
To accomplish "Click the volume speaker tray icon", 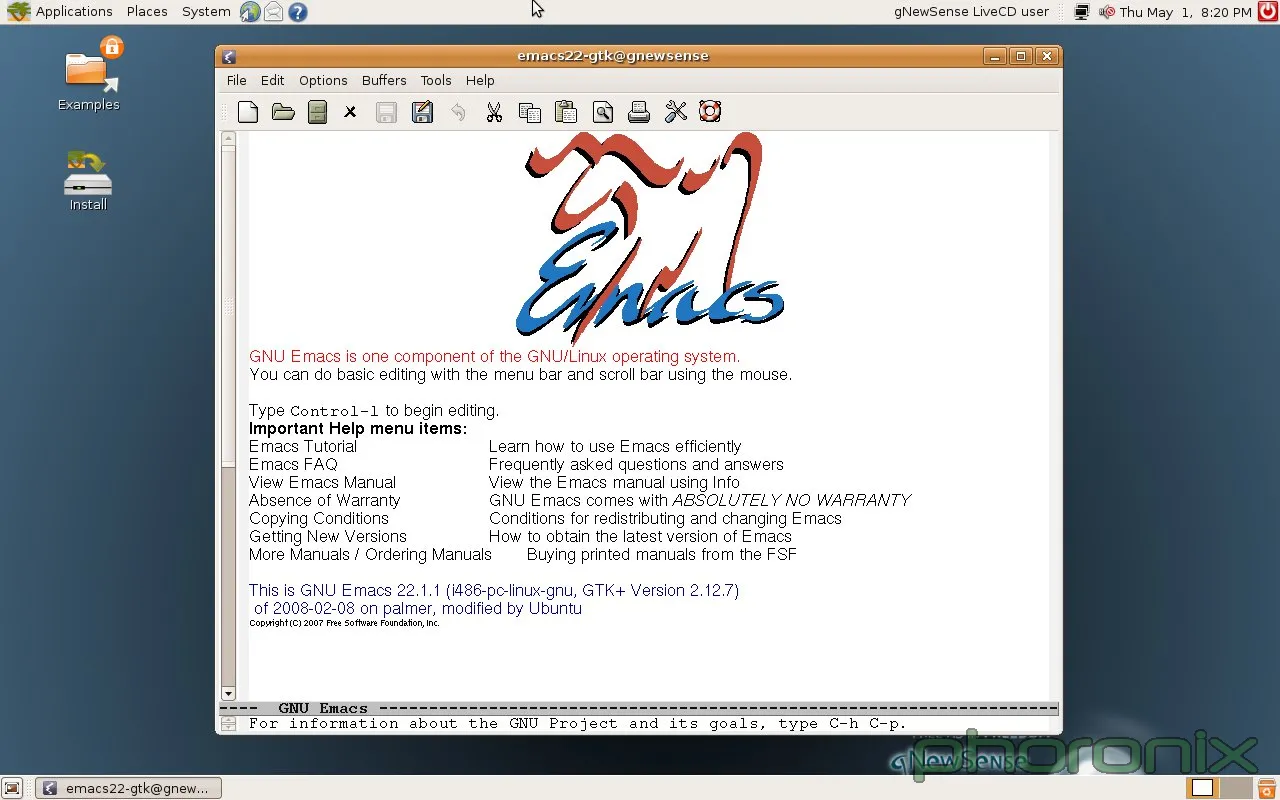I will (1107, 12).
